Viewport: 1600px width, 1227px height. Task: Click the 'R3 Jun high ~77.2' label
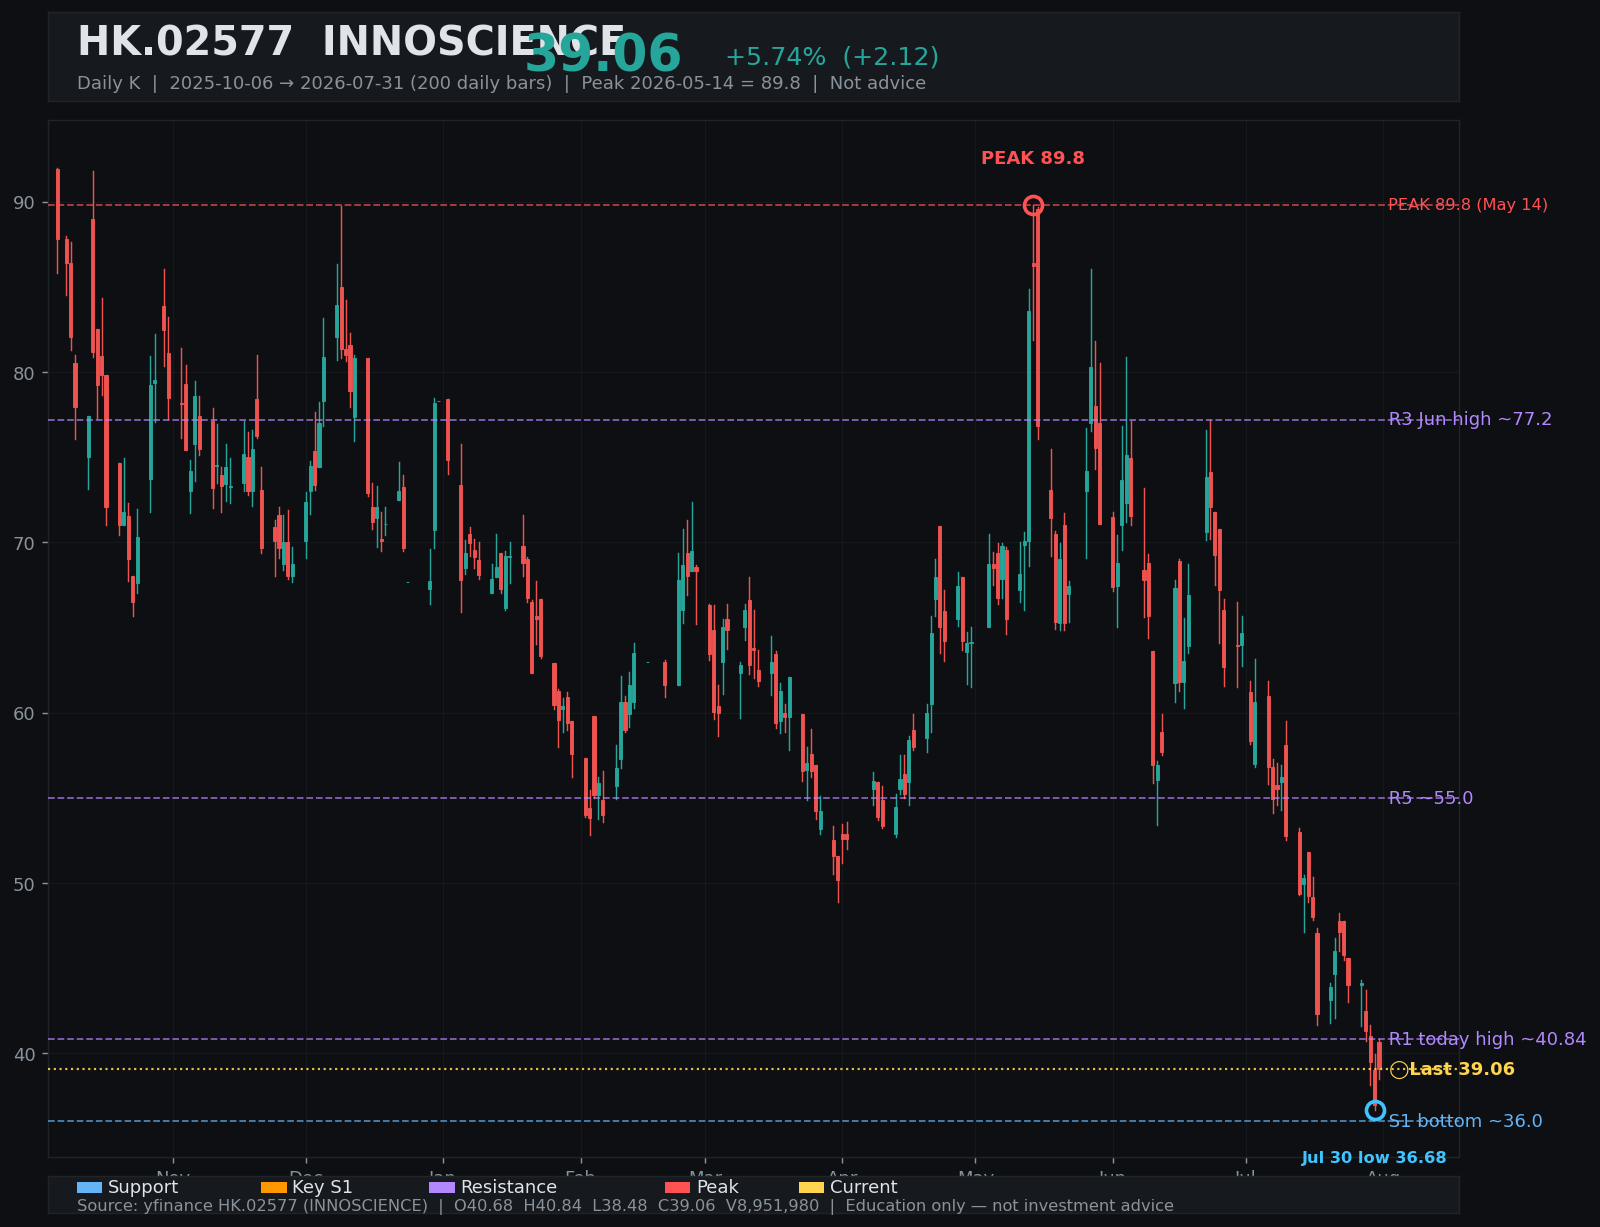tap(1470, 419)
